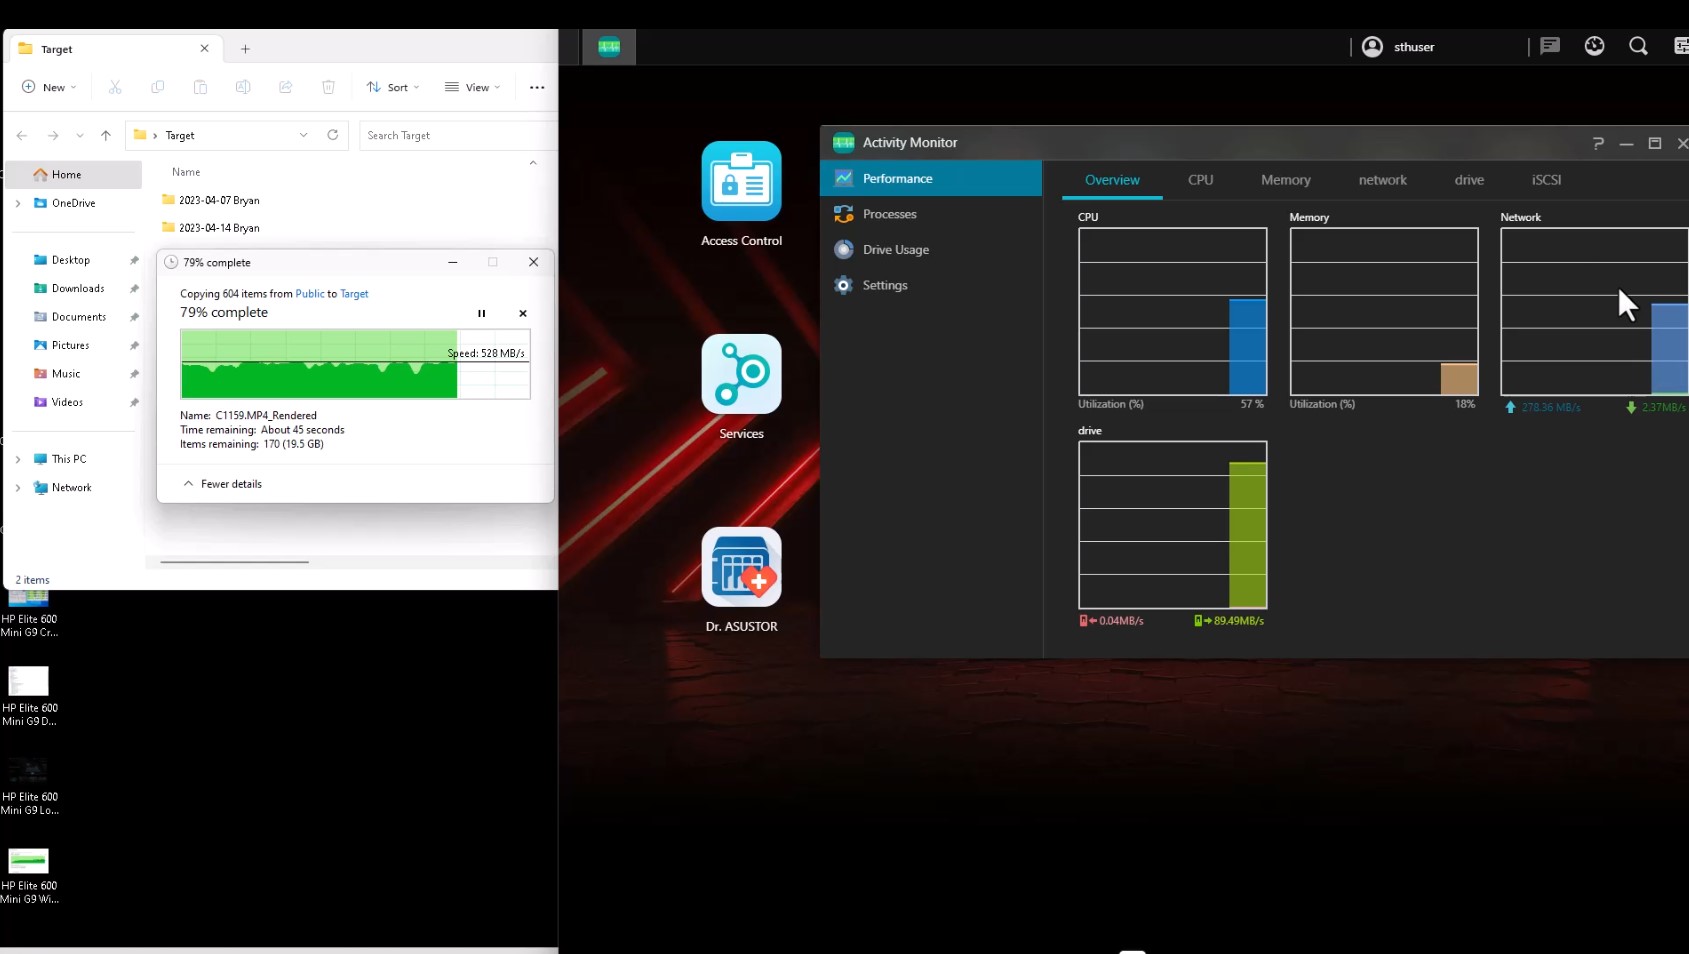Expand the This PC tree node
This screenshot has width=1689, height=954.
[x=18, y=459]
